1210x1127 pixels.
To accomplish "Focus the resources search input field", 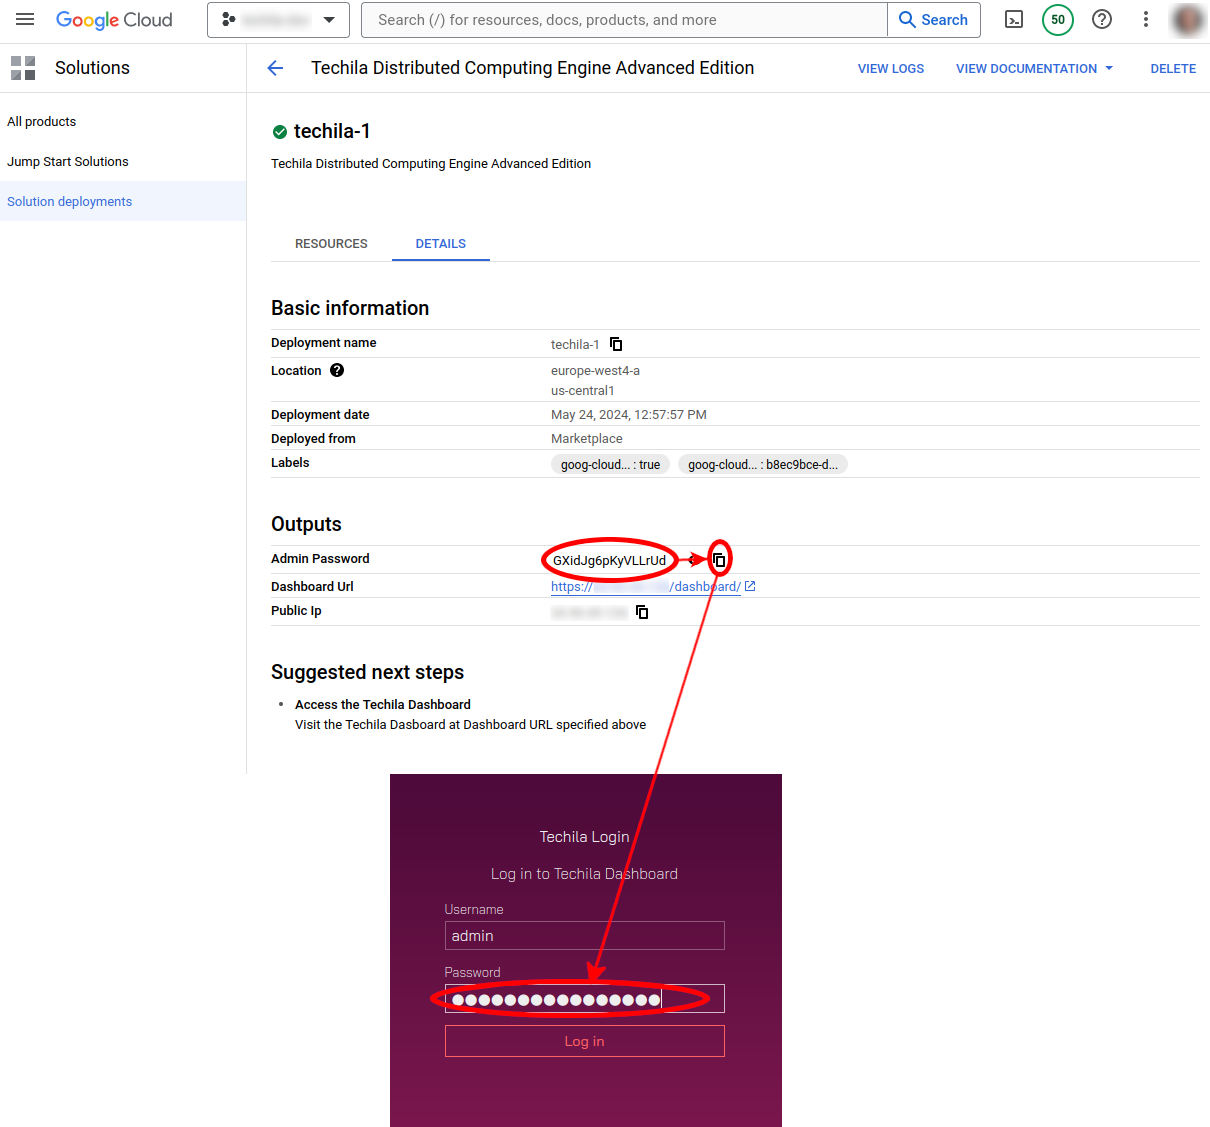I will (625, 20).
